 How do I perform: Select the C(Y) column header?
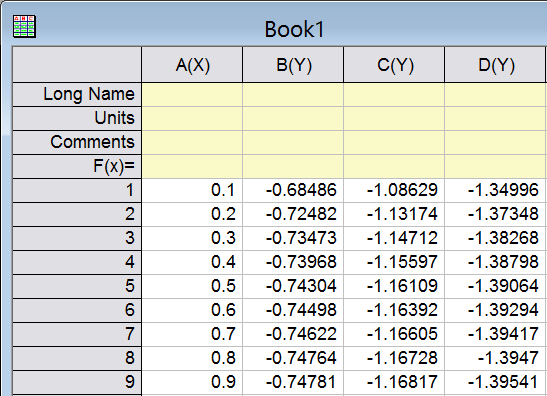[395, 65]
